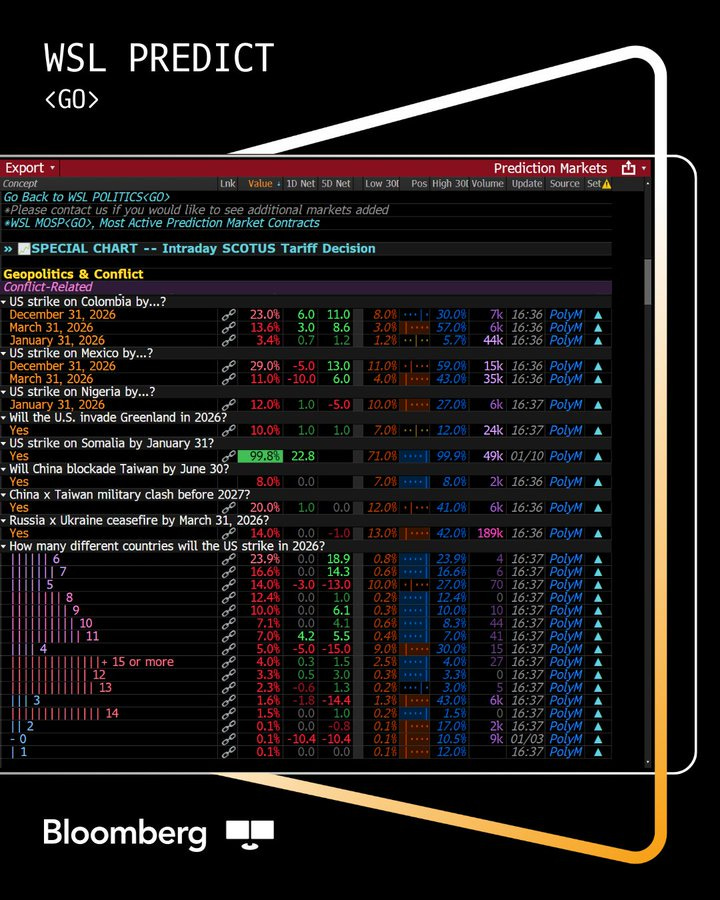Click PolyM source for Colombia January 31, 2026
Viewport: 720px width, 900px height.
coord(566,340)
